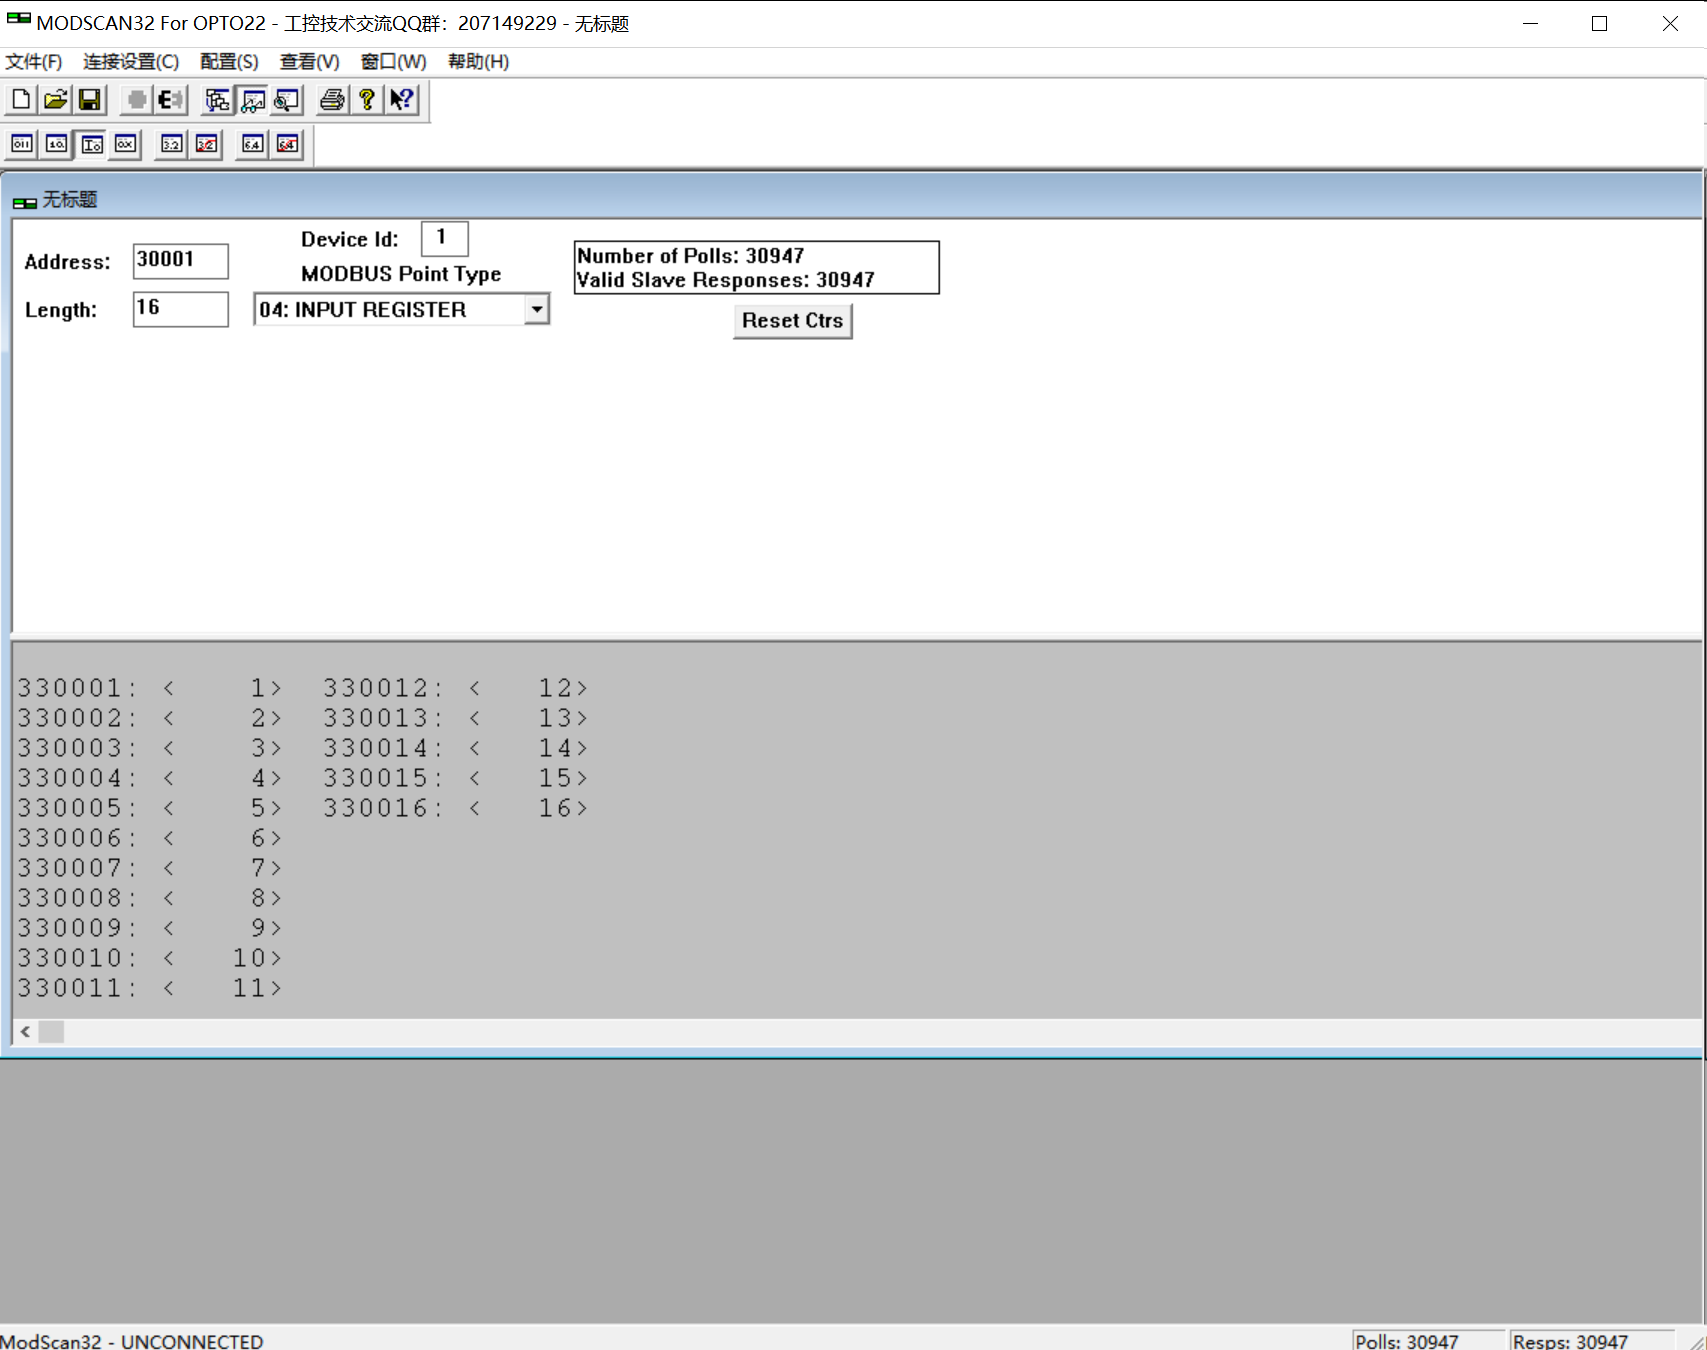Open context-sensitive help with arrow pointer

pyautogui.click(x=401, y=99)
